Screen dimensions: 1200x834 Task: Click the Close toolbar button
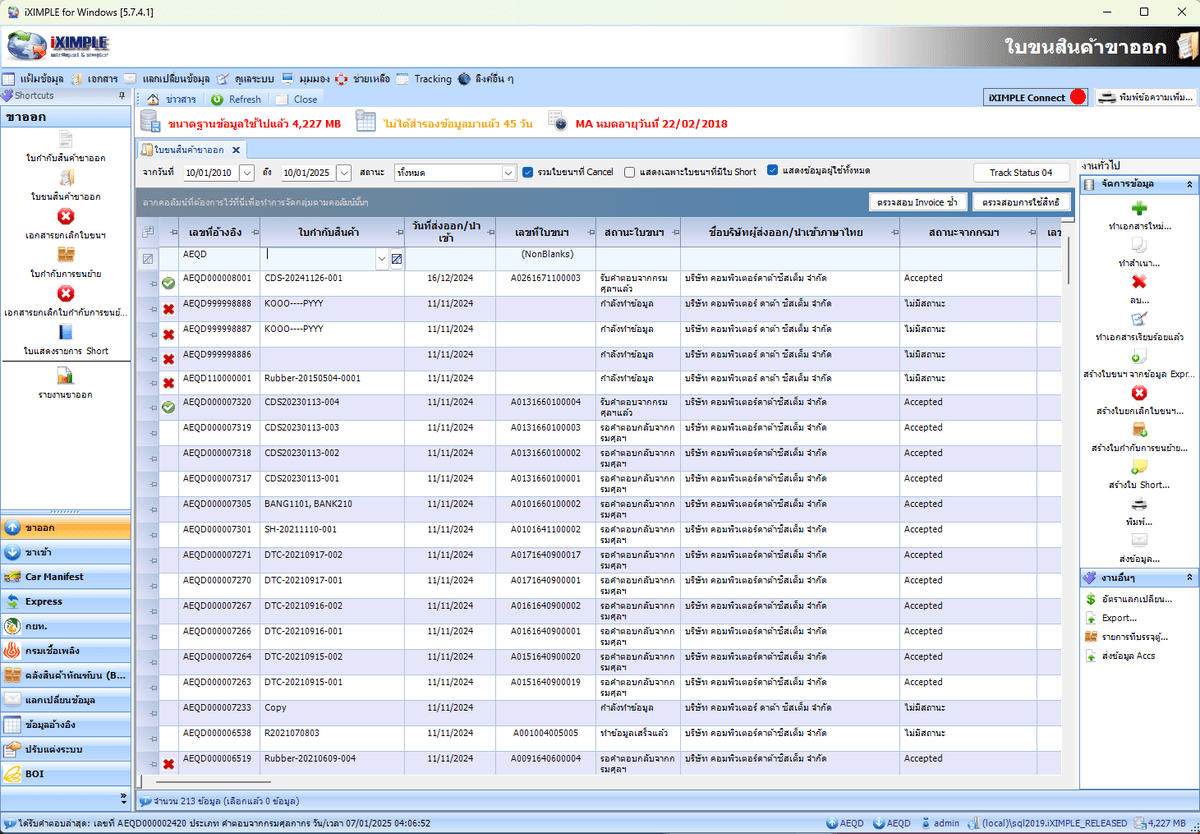coord(297,99)
